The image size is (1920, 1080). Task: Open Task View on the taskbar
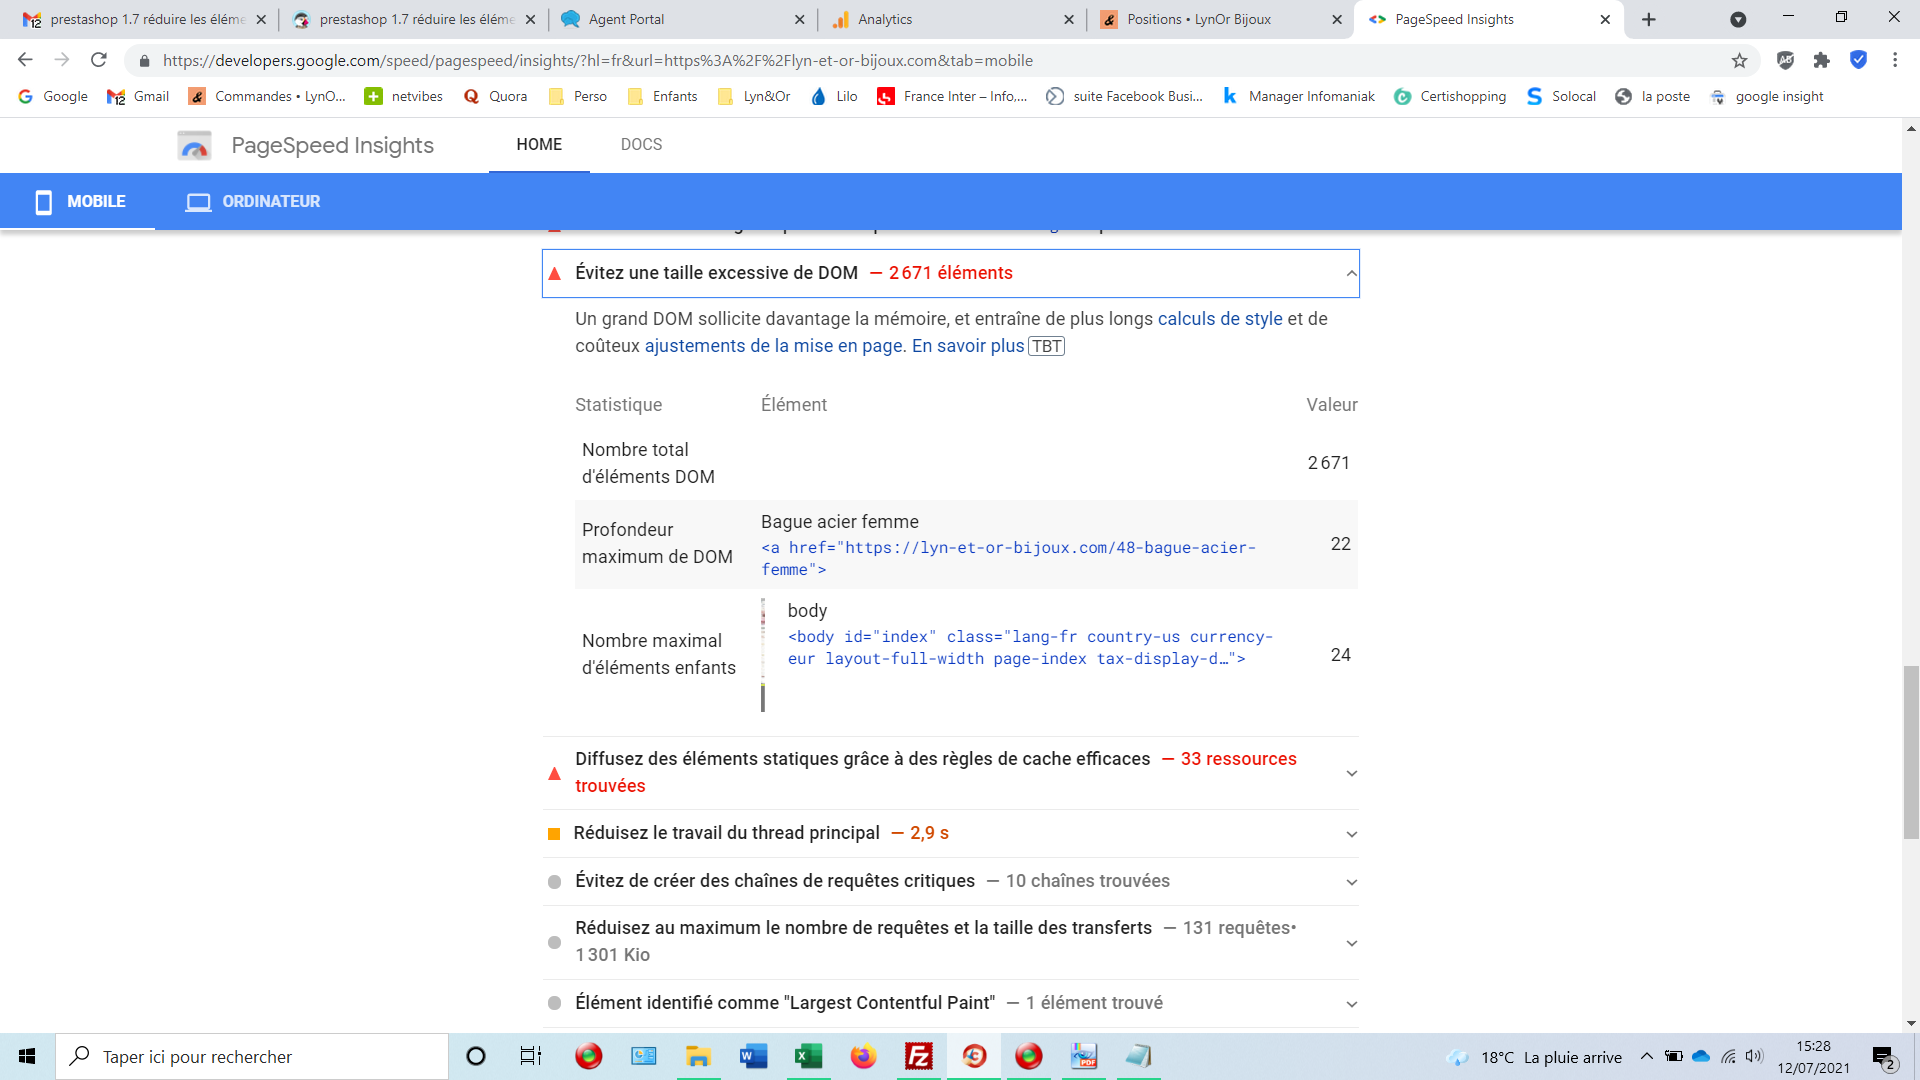[x=530, y=1056]
